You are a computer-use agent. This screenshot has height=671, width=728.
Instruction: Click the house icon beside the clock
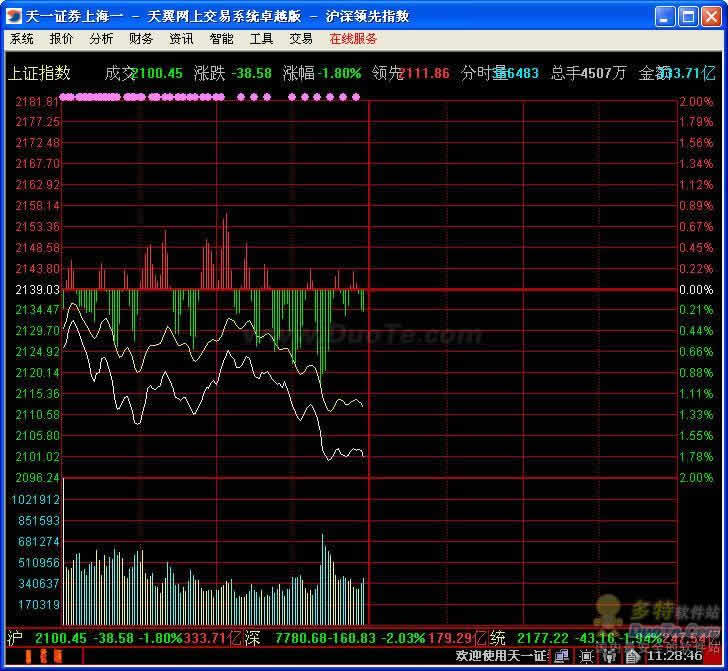[632, 656]
